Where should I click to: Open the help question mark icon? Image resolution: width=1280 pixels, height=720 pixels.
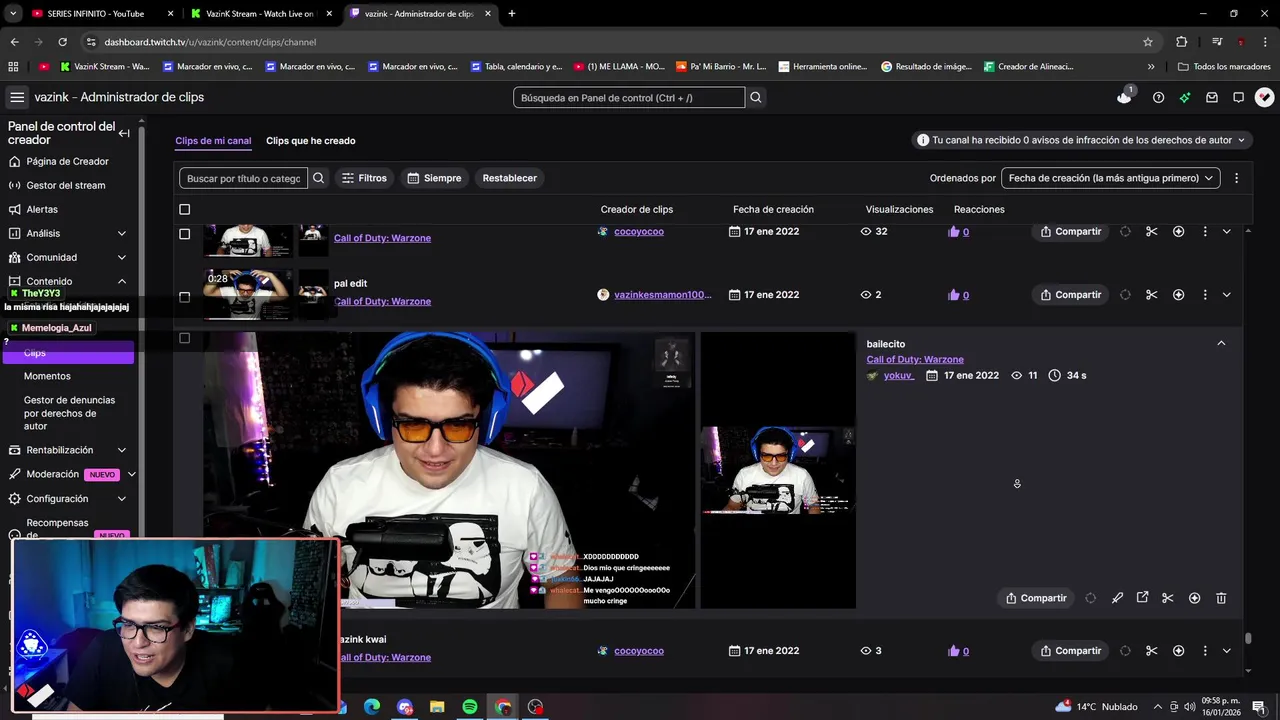pyautogui.click(x=1158, y=97)
